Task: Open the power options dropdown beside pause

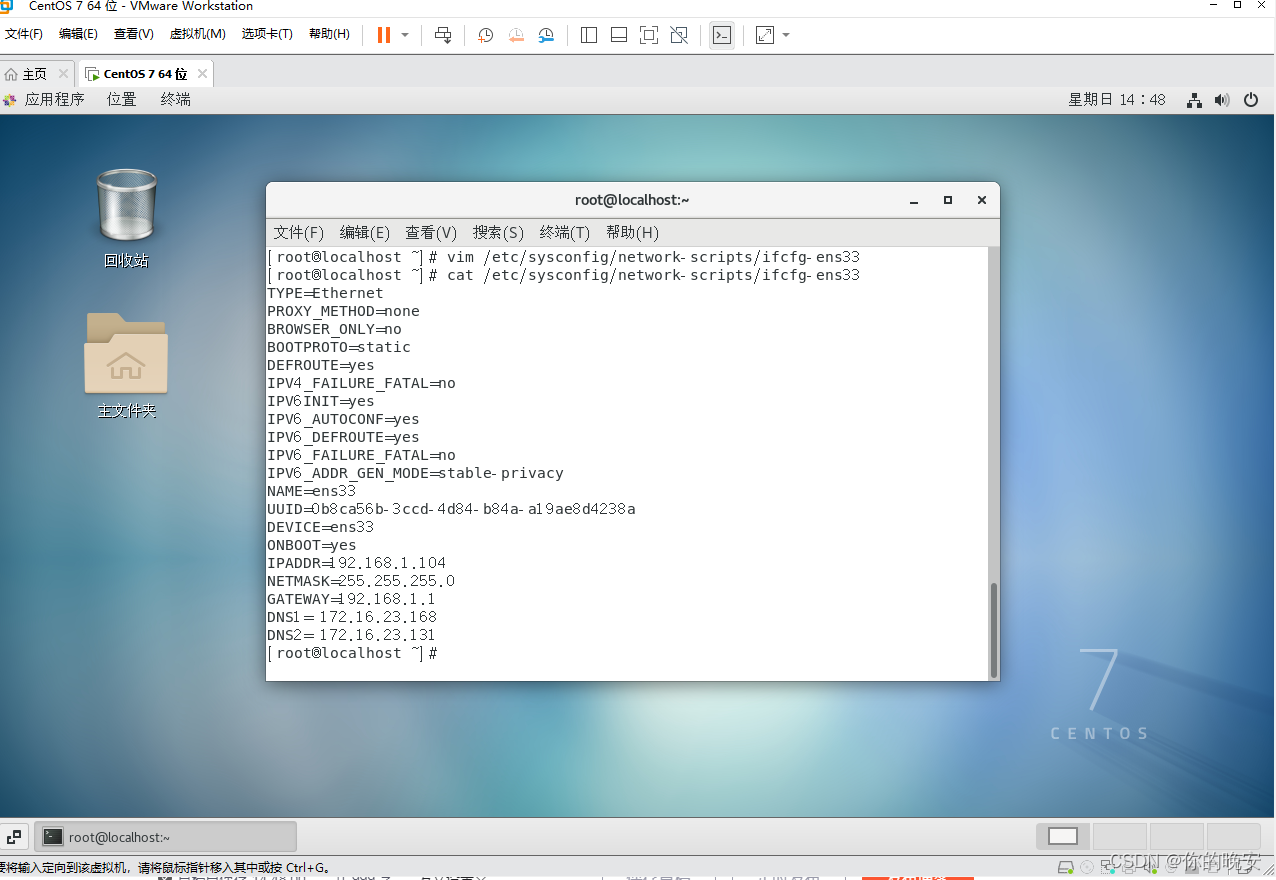Action: click(405, 35)
